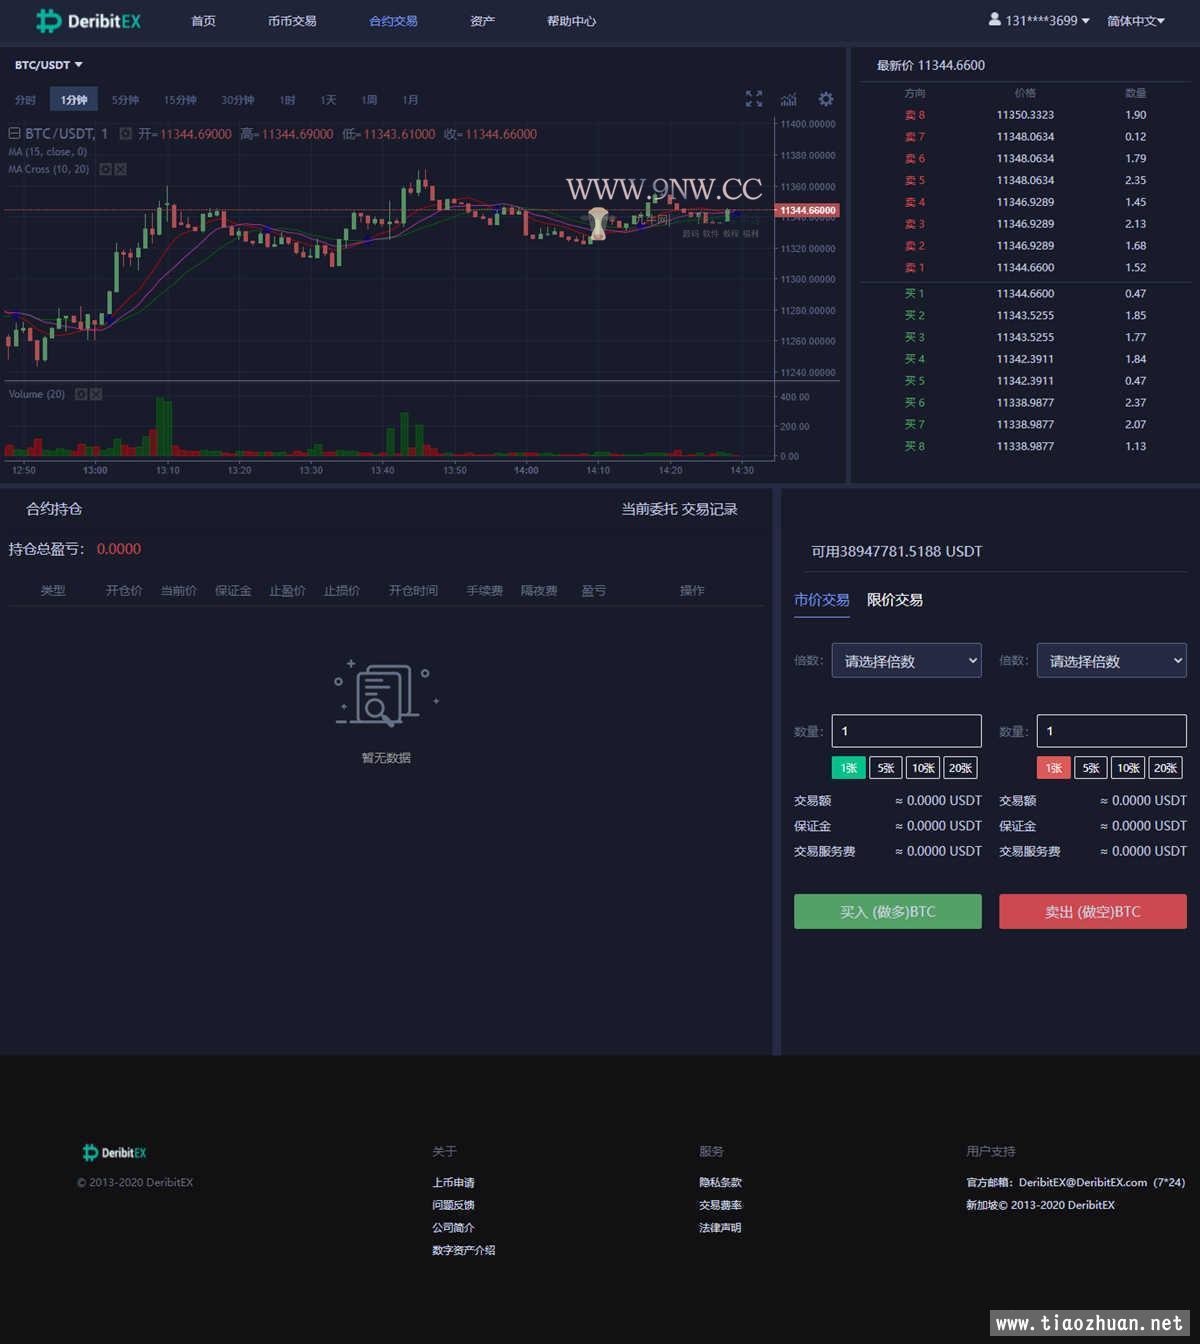The width and height of the screenshot is (1200, 1344).
Task: Open the 公司简介 footer link
Action: (x=453, y=1228)
